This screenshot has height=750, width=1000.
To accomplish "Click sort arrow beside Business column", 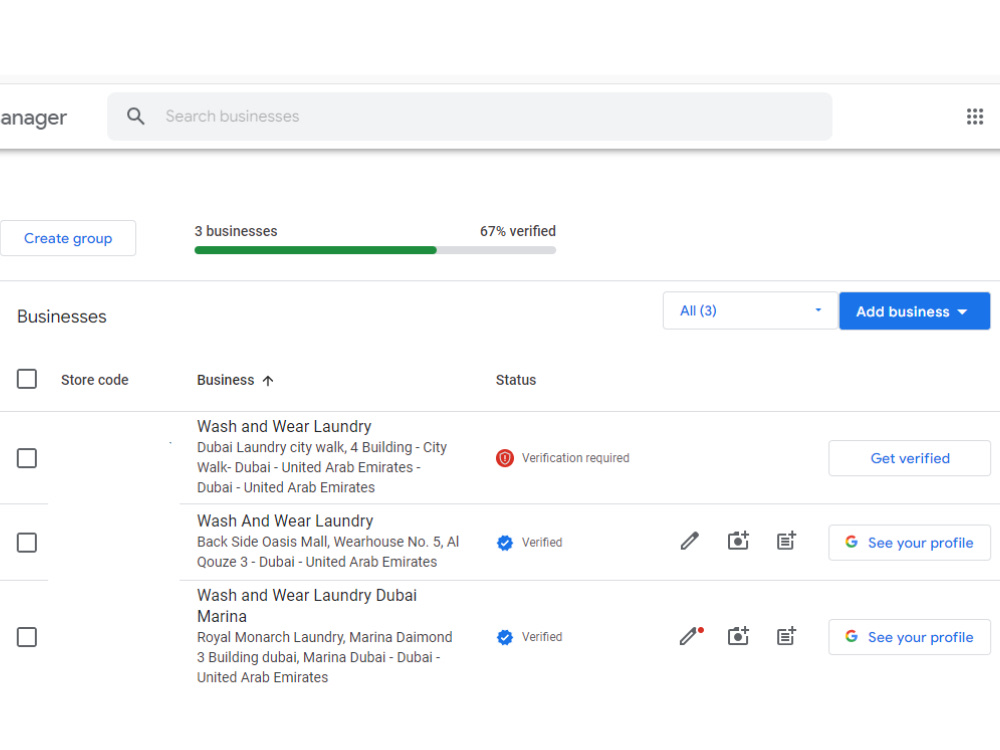I will click(x=268, y=381).
